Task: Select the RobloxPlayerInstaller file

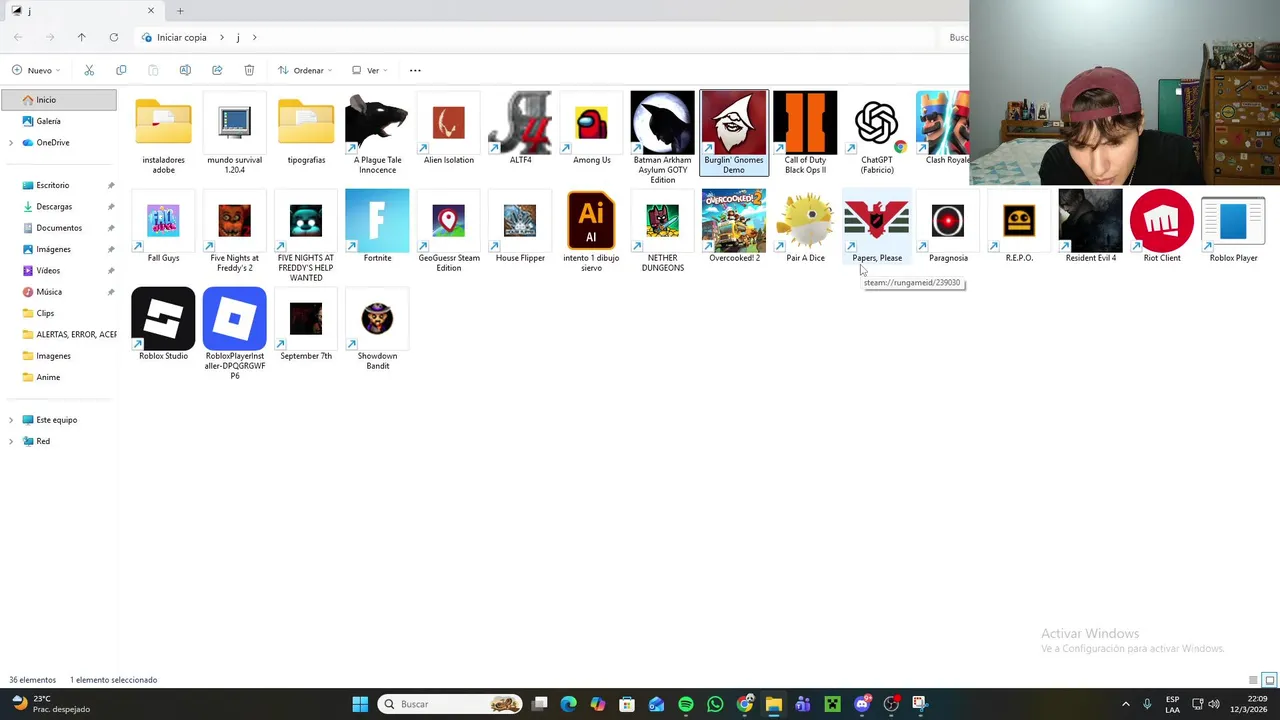Action: [234, 334]
